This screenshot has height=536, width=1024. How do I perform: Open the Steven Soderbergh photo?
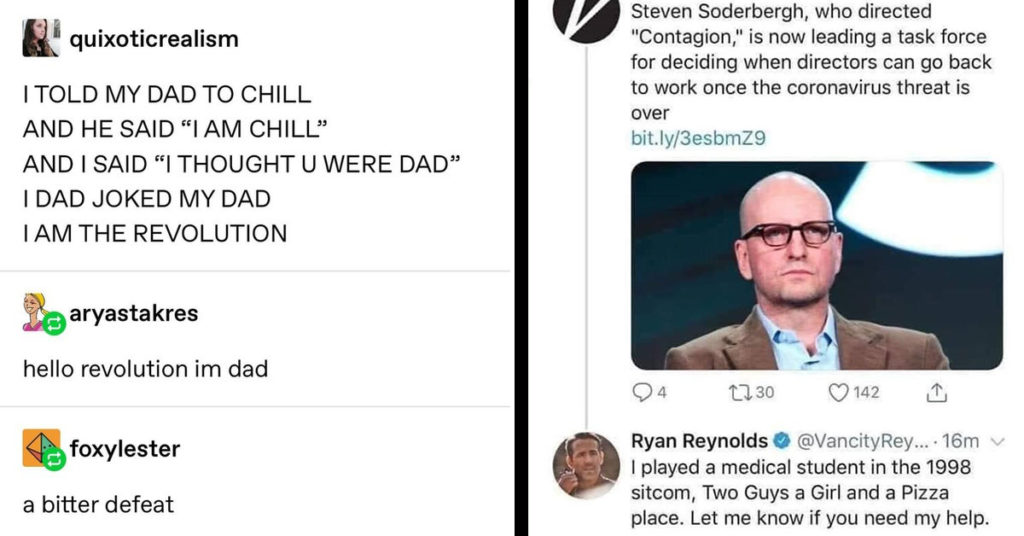[x=816, y=266]
